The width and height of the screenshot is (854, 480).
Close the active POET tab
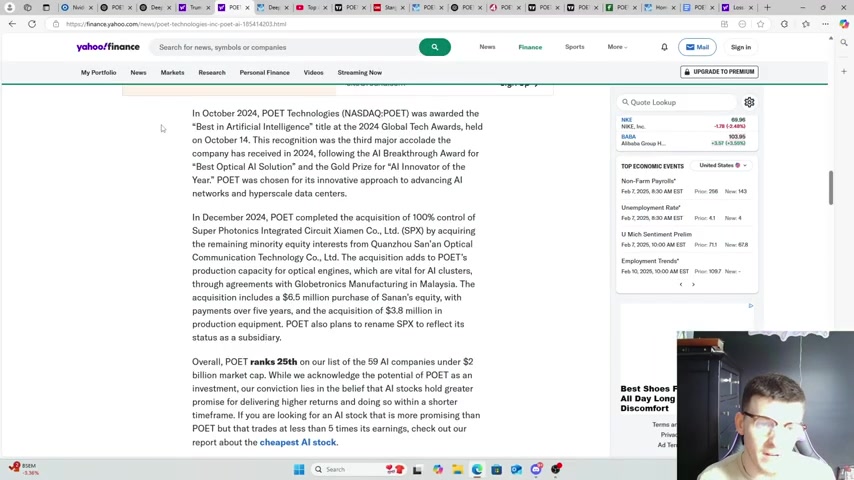(x=247, y=8)
